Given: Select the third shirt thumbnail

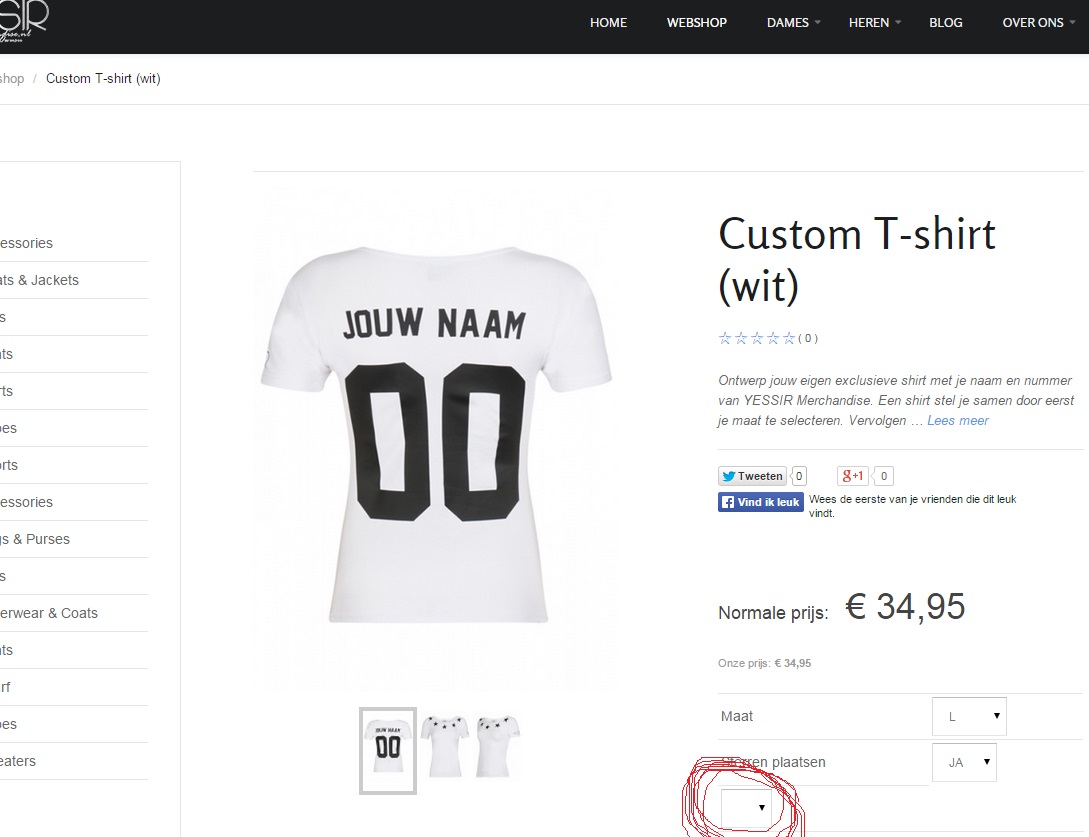Looking at the screenshot, I should click(497, 745).
